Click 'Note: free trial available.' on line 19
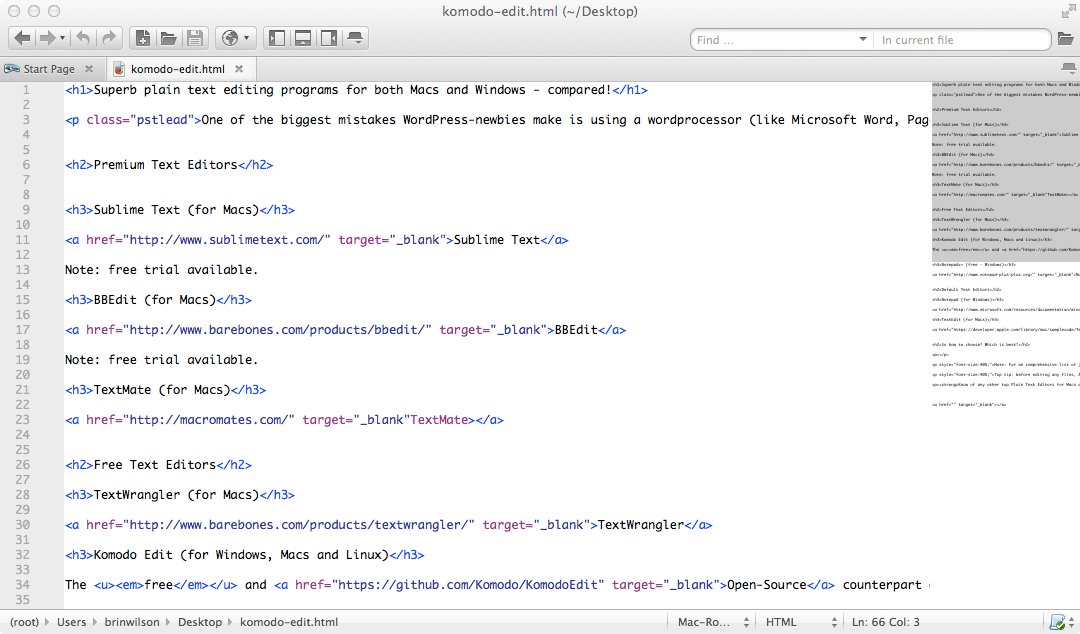Image resolution: width=1080 pixels, height=634 pixels. [x=162, y=360]
